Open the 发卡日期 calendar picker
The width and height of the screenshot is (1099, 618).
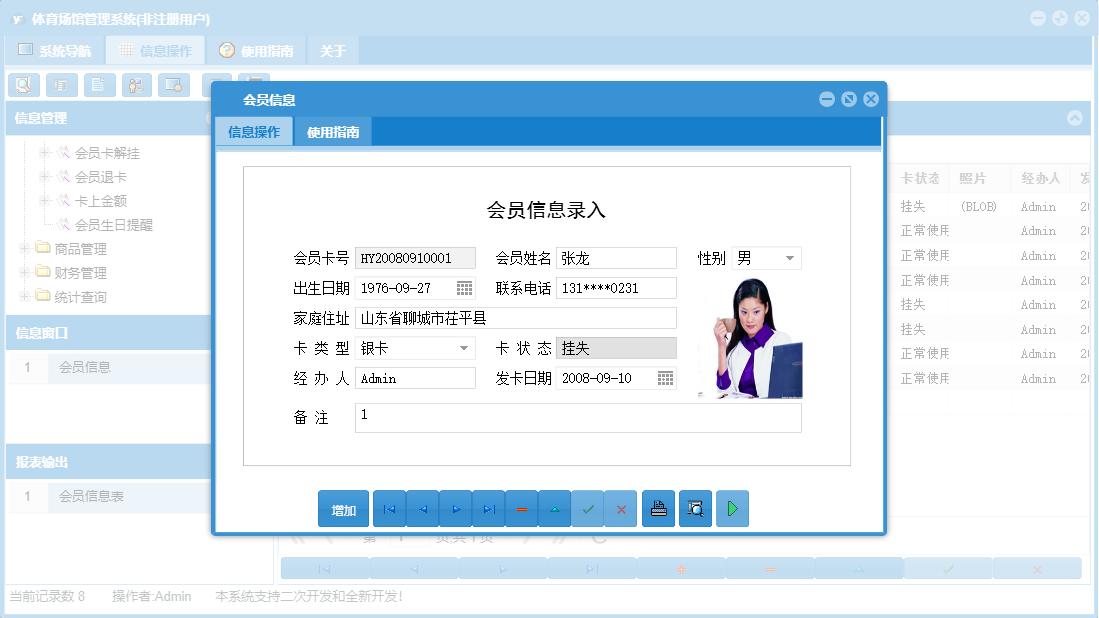point(663,379)
